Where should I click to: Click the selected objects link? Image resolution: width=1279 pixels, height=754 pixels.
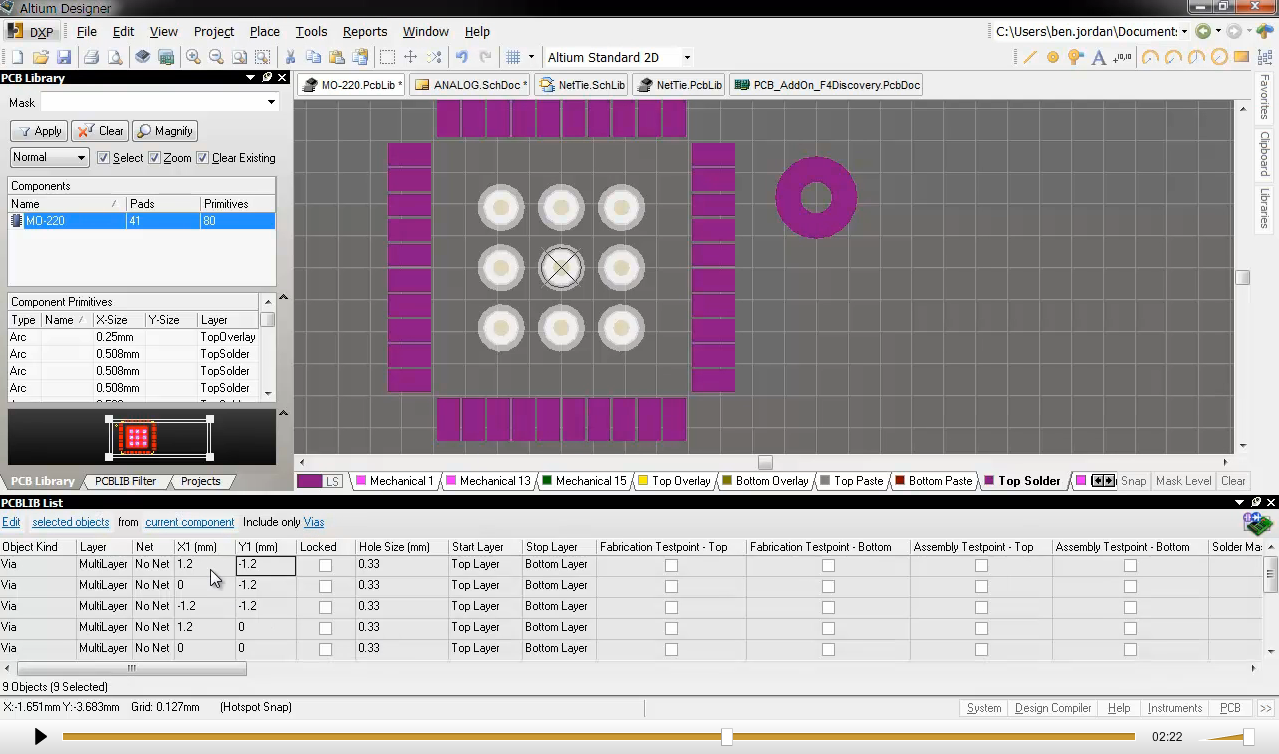click(71, 522)
